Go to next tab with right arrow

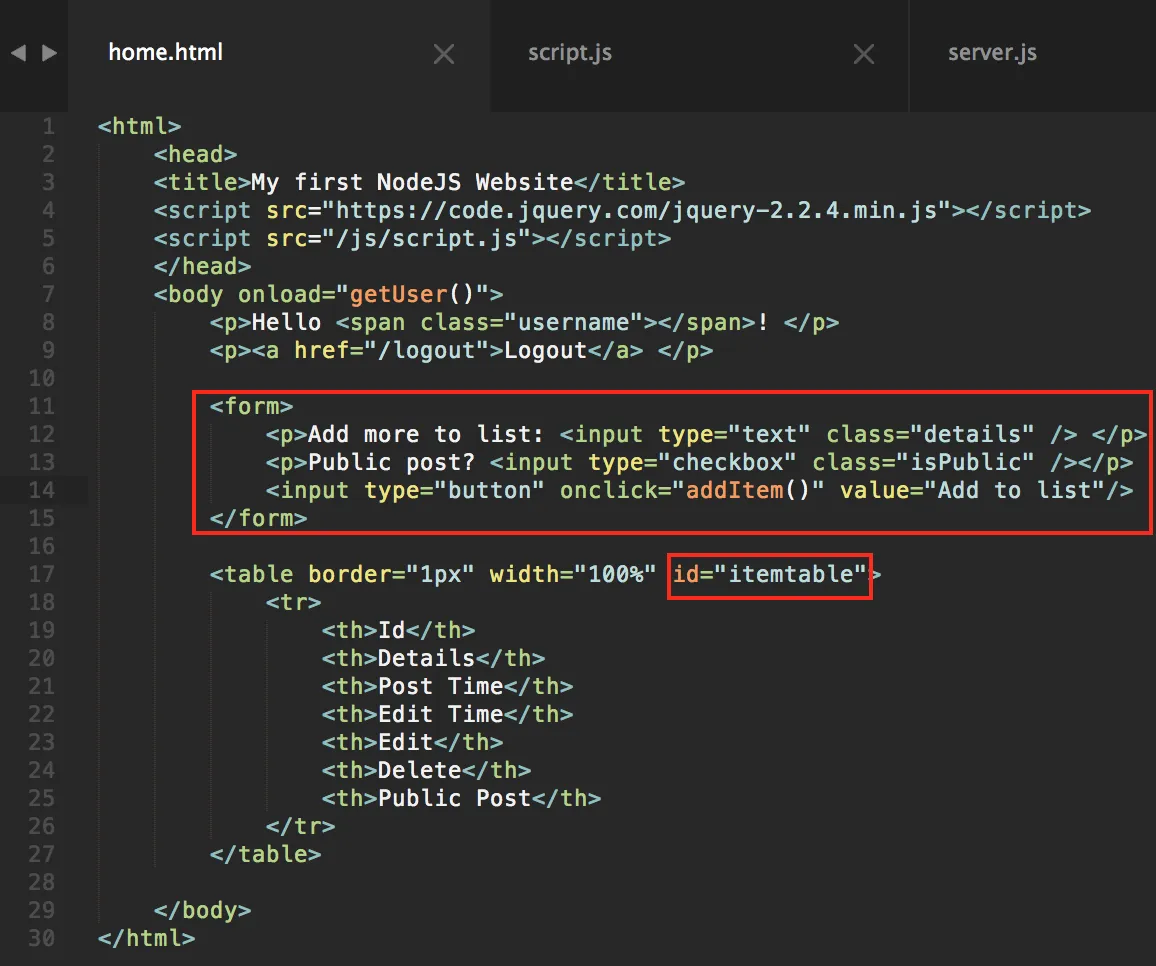click(x=49, y=53)
